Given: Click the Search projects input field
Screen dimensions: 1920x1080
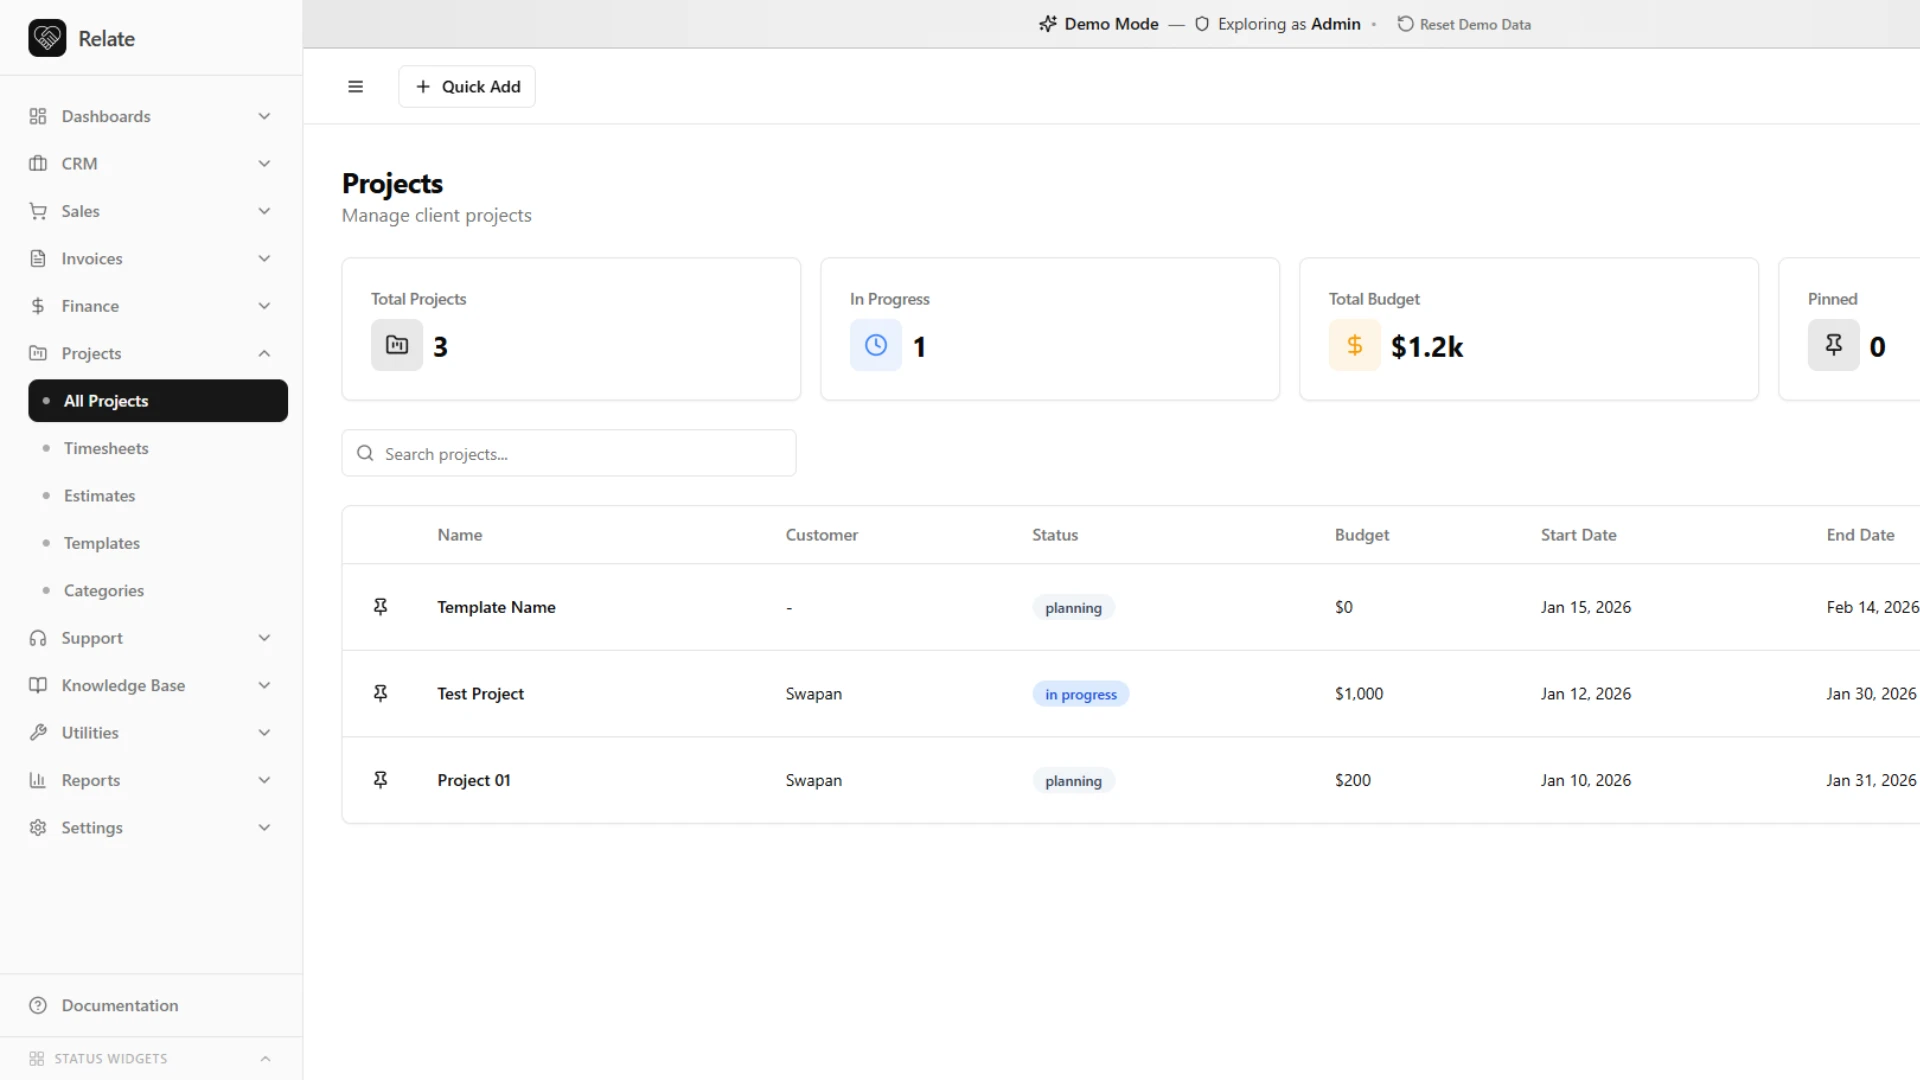Looking at the screenshot, I should 569,453.
